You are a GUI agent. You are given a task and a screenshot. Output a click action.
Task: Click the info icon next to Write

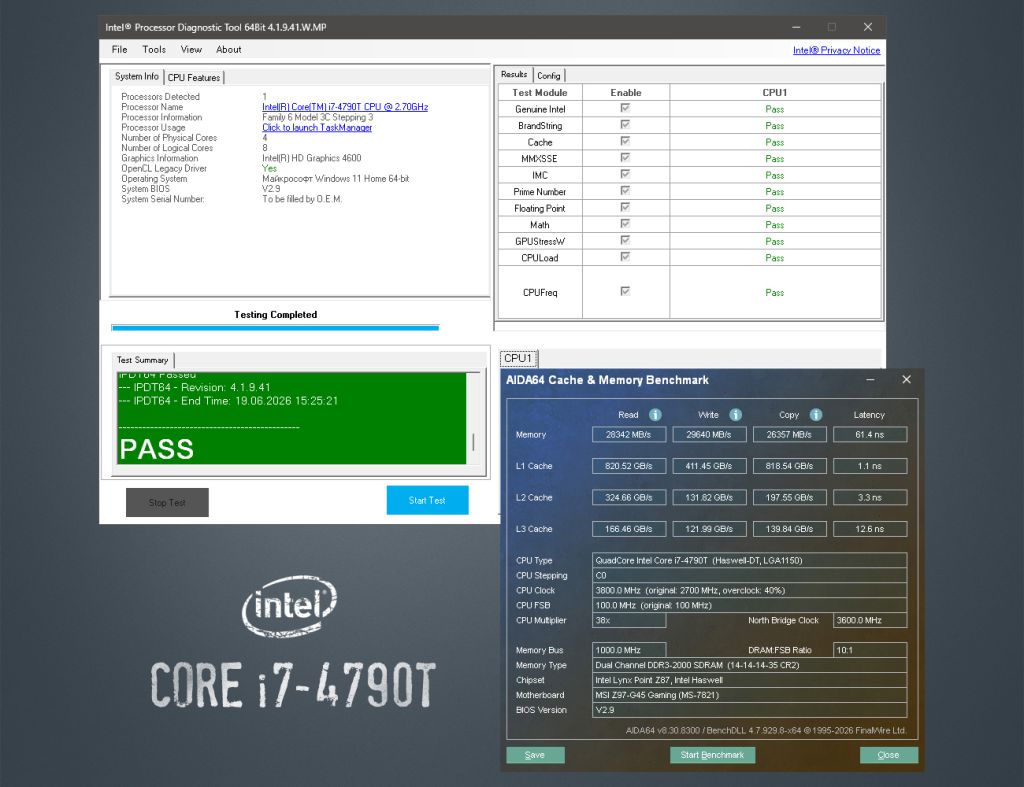click(x=735, y=415)
